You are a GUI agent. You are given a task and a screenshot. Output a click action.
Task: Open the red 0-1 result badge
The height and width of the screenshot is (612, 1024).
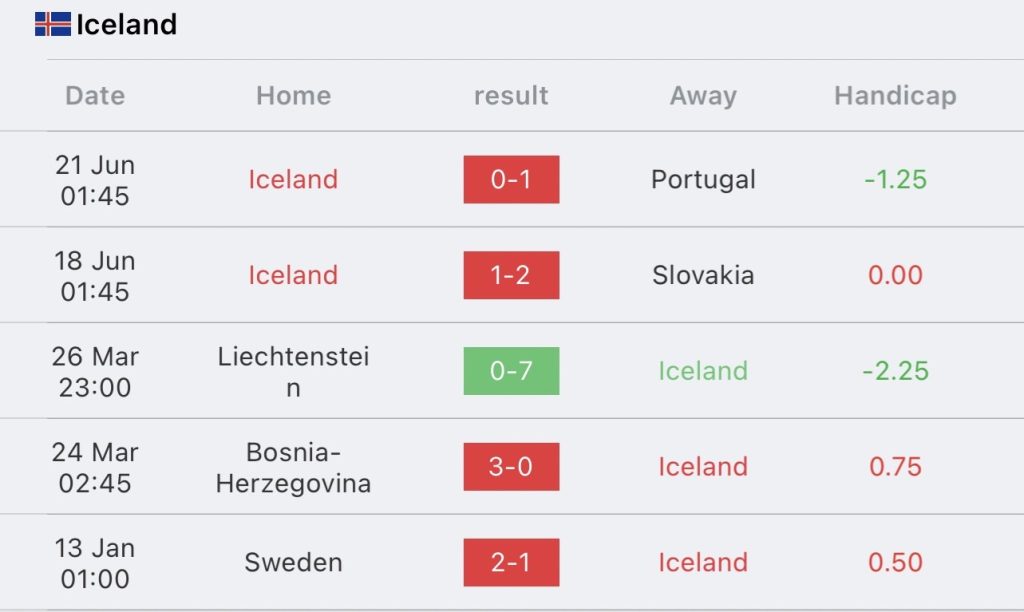(x=511, y=180)
